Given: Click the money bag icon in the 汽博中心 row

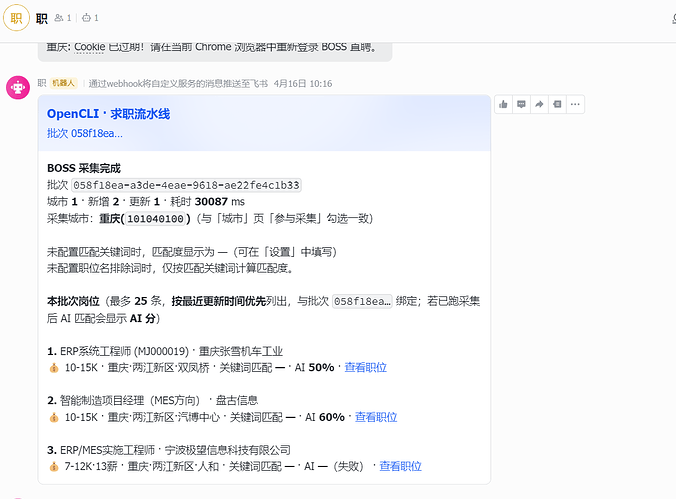Looking at the screenshot, I should pyautogui.click(x=54, y=417).
